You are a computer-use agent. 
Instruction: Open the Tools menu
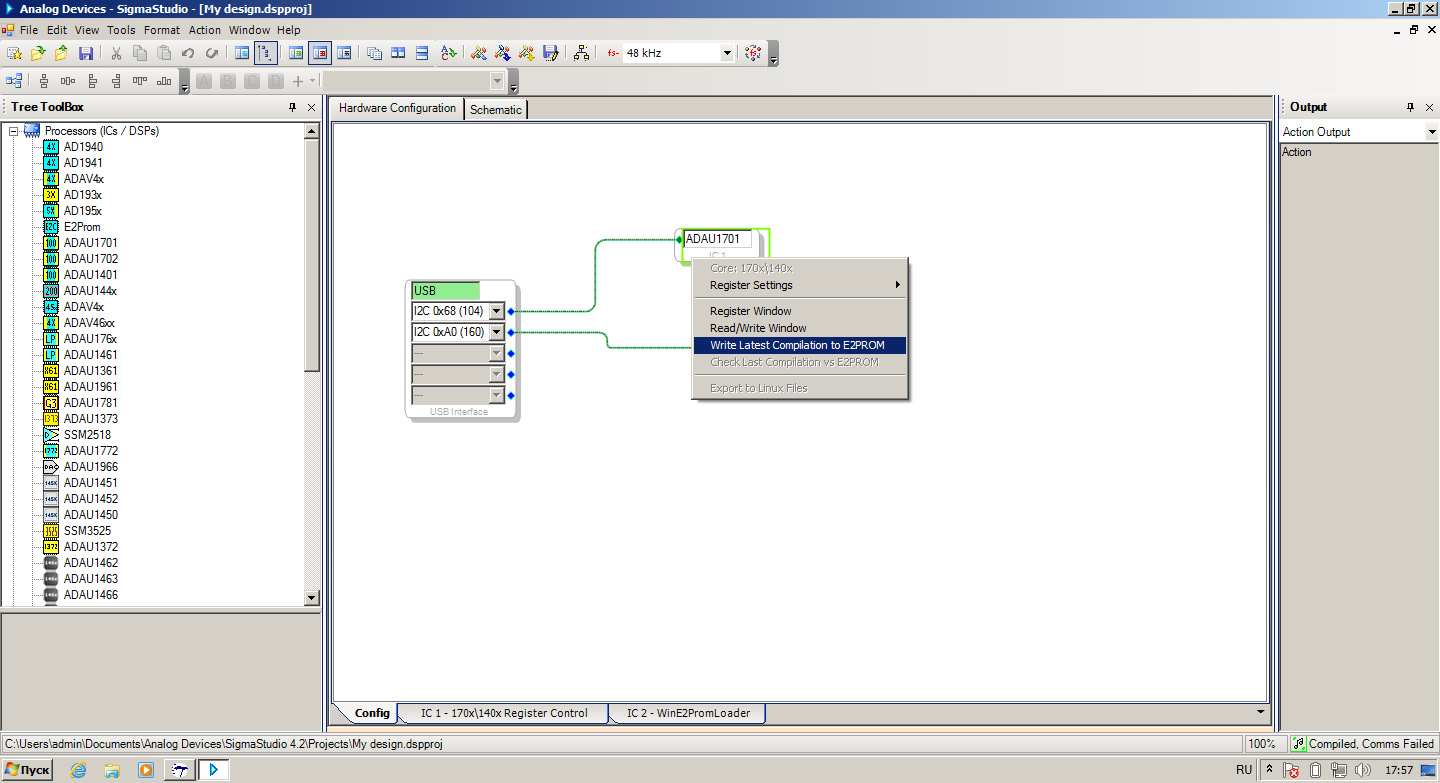click(x=121, y=30)
